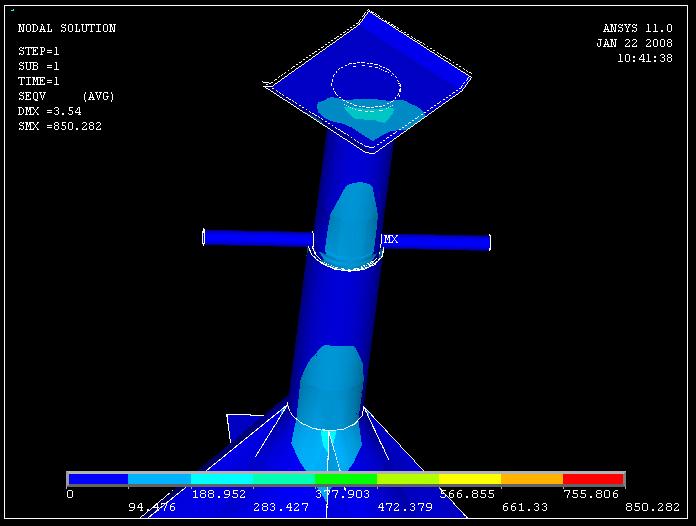Pick the bright green legend band
The width and height of the screenshot is (696, 526).
346,479
